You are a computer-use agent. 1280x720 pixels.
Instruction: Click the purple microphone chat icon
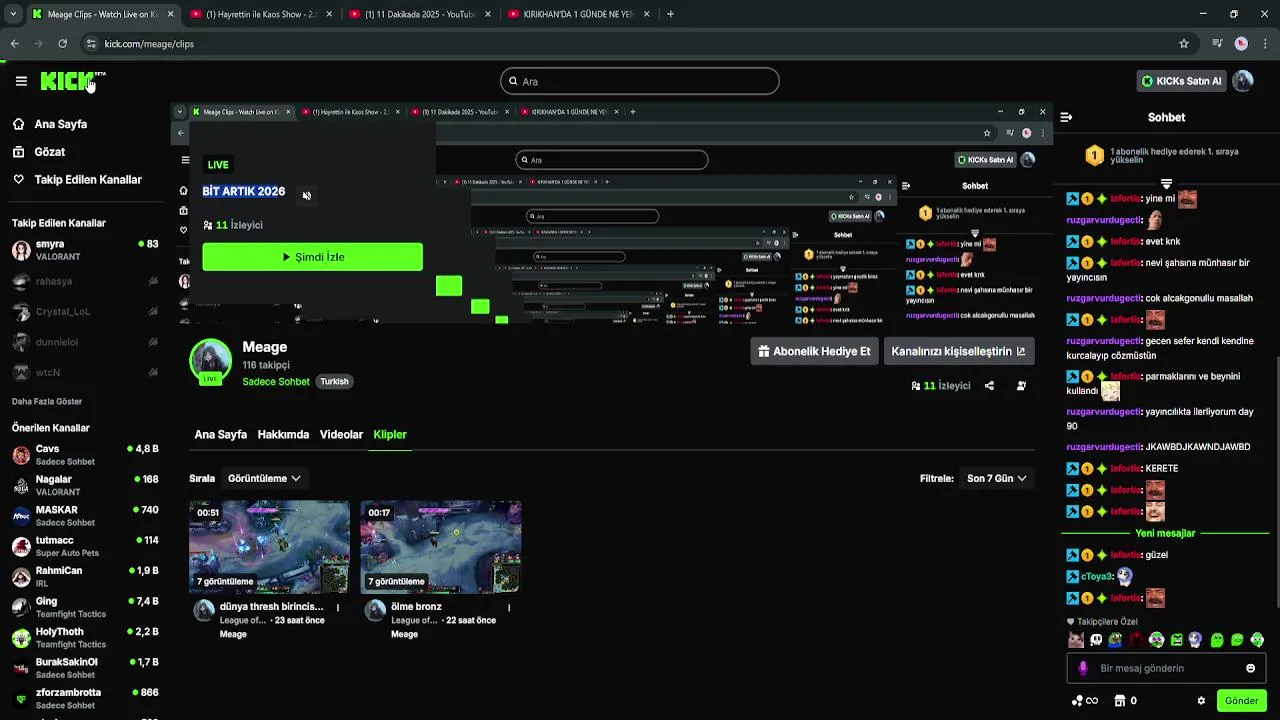(x=1082, y=668)
